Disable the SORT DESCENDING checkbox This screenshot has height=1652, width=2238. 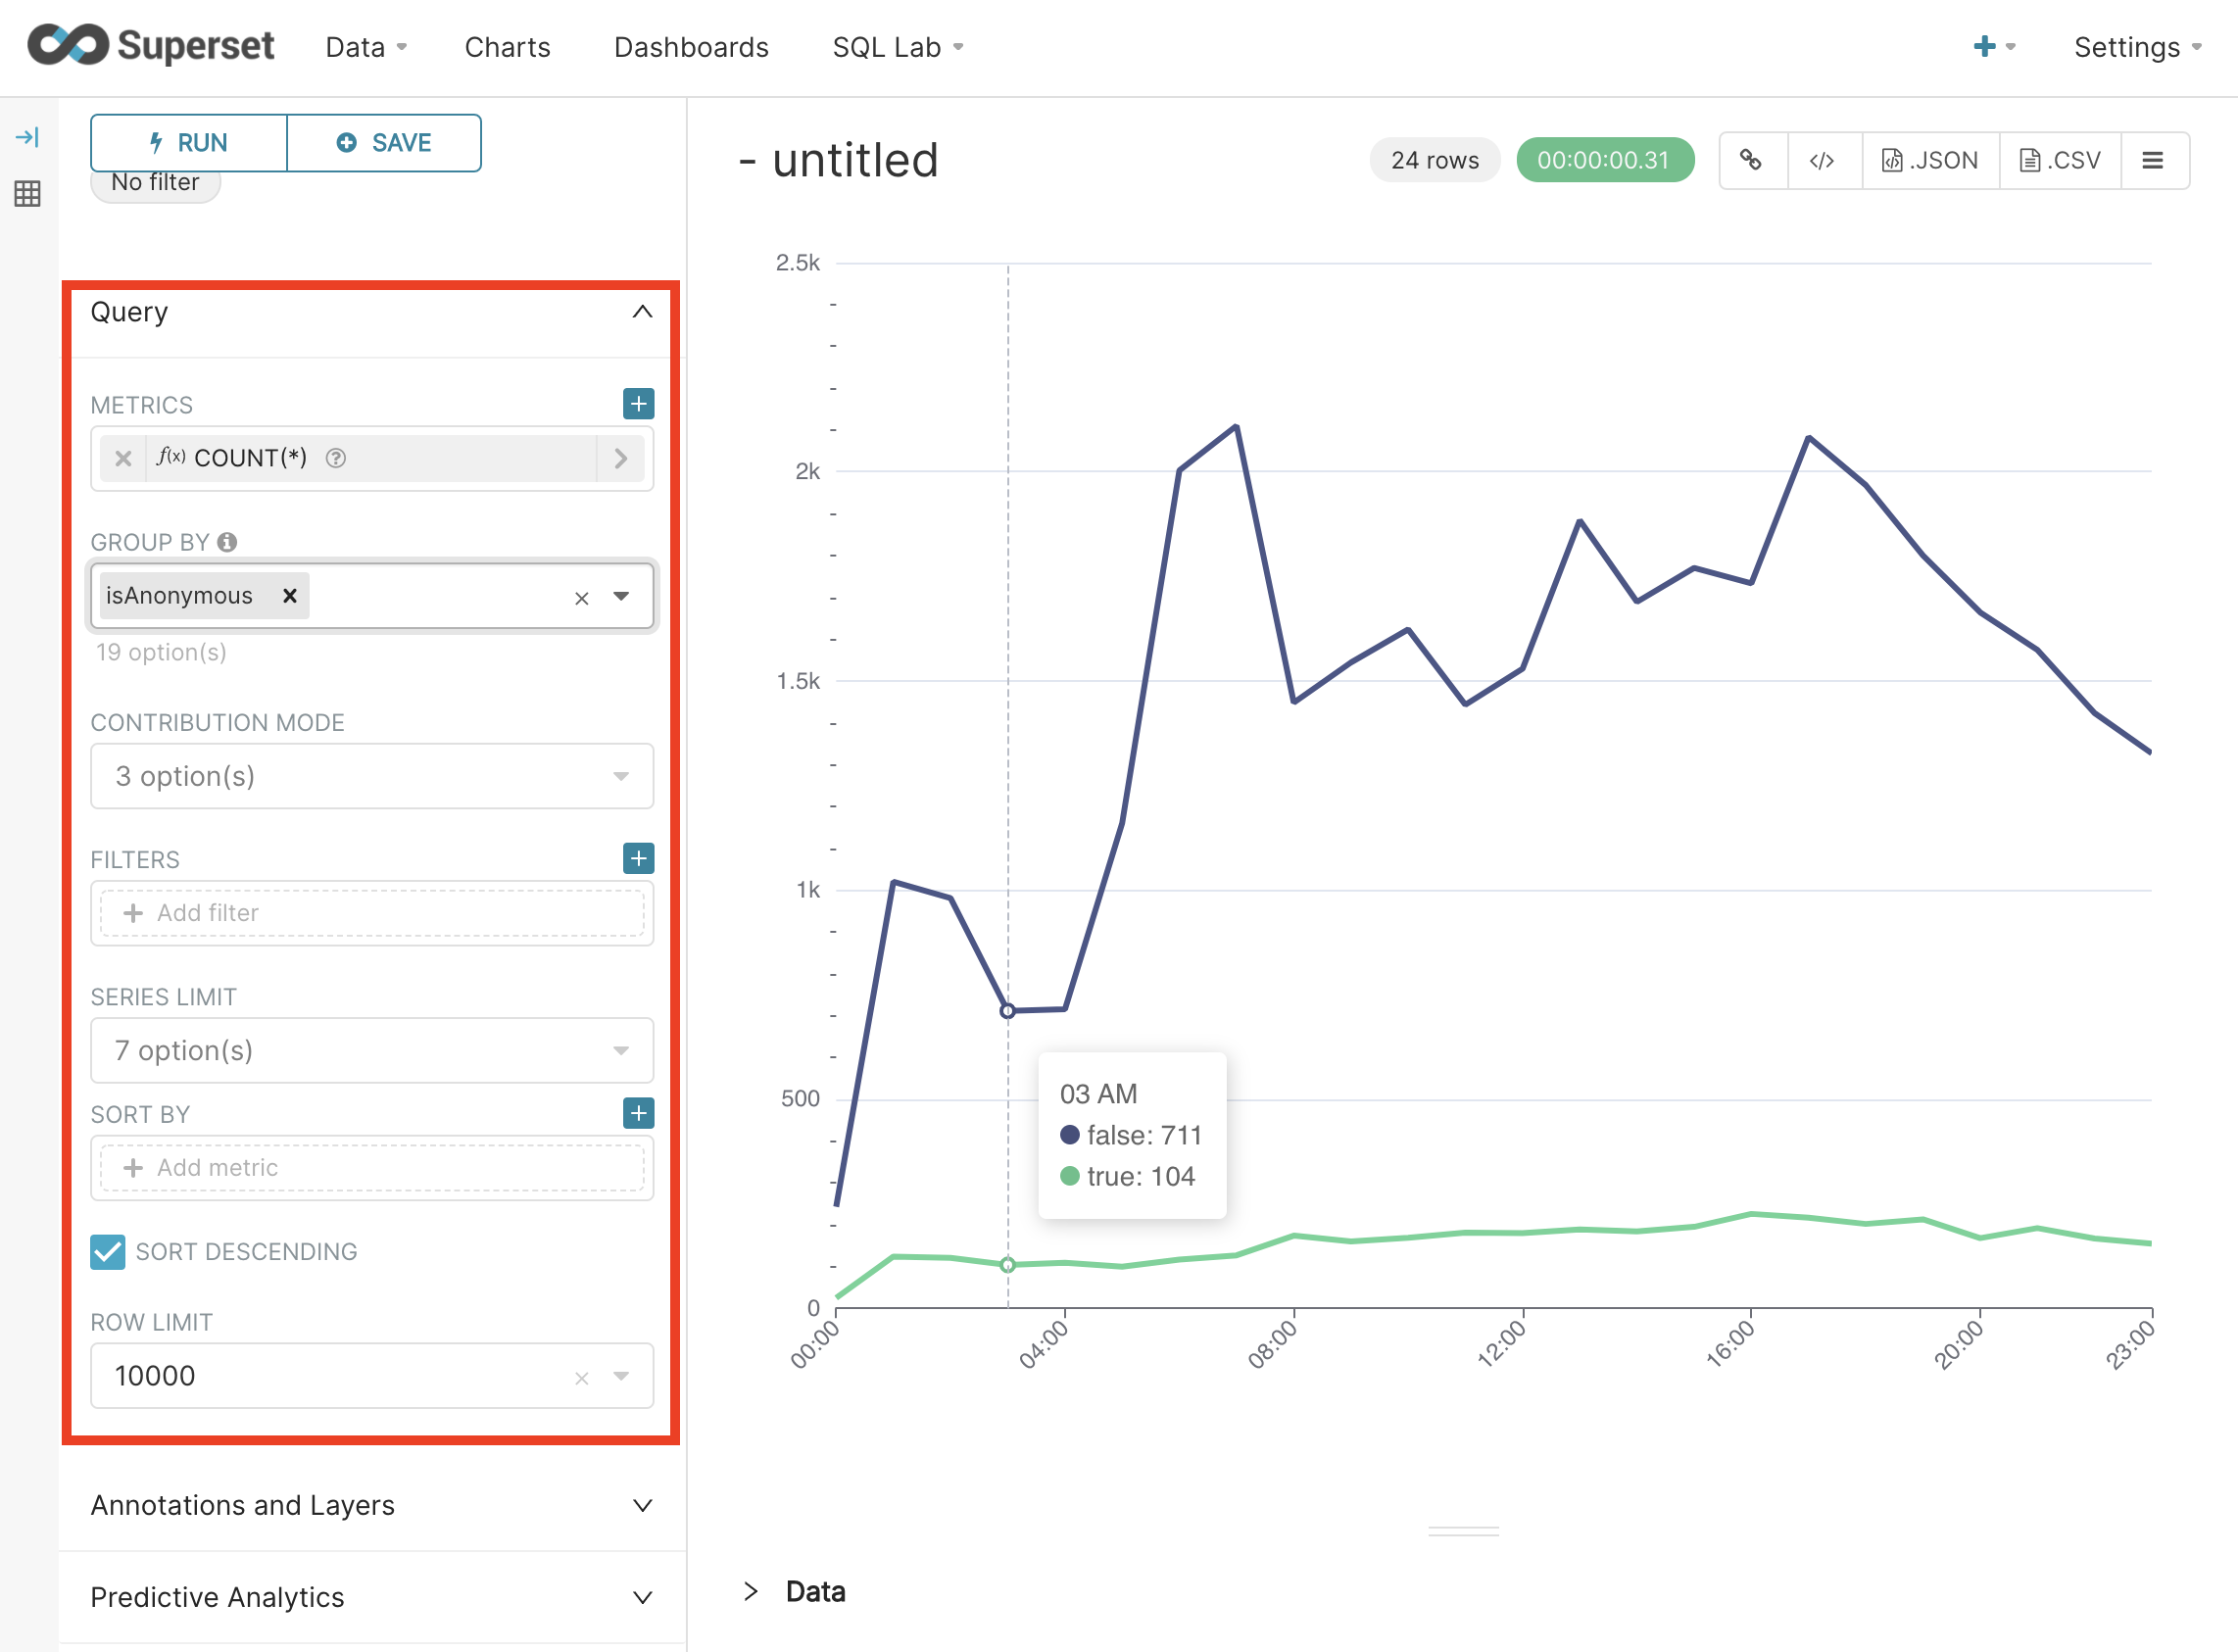tap(107, 1250)
